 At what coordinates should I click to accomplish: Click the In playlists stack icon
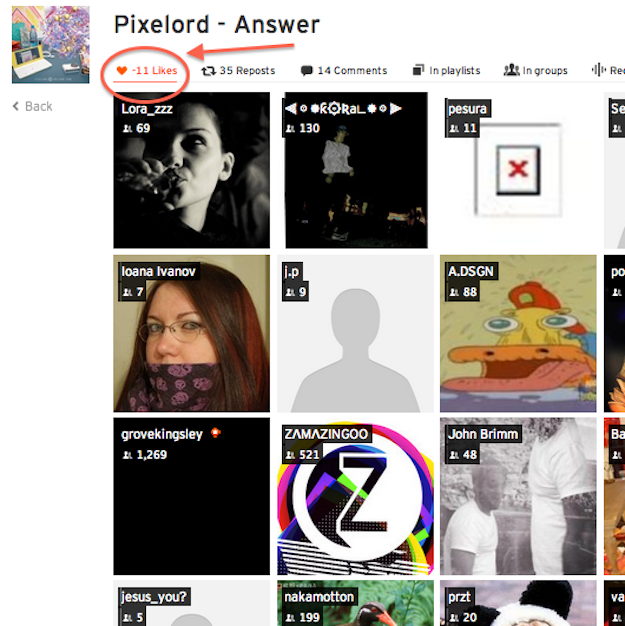click(418, 70)
